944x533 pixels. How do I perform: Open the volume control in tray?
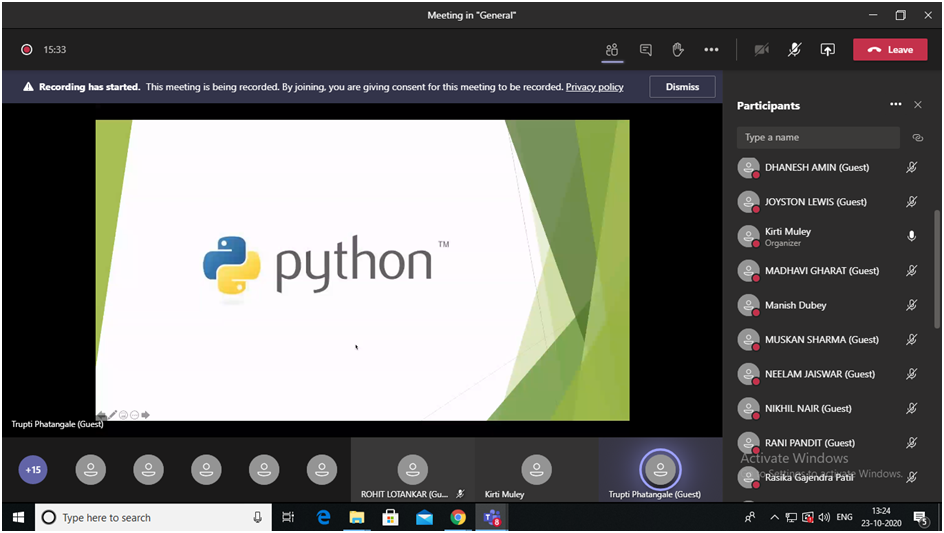[825, 517]
